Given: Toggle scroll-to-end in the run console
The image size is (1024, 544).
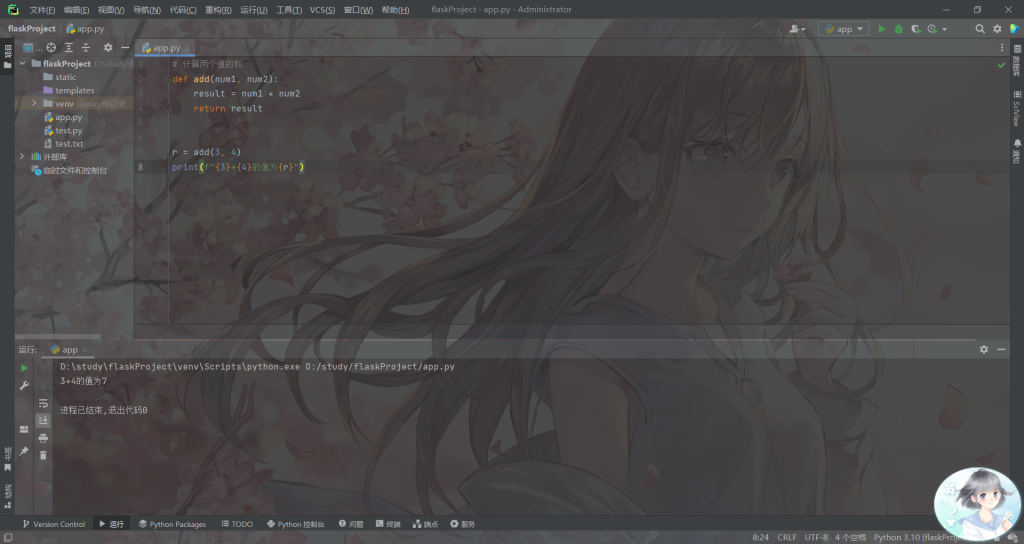Looking at the screenshot, I should click(43, 421).
